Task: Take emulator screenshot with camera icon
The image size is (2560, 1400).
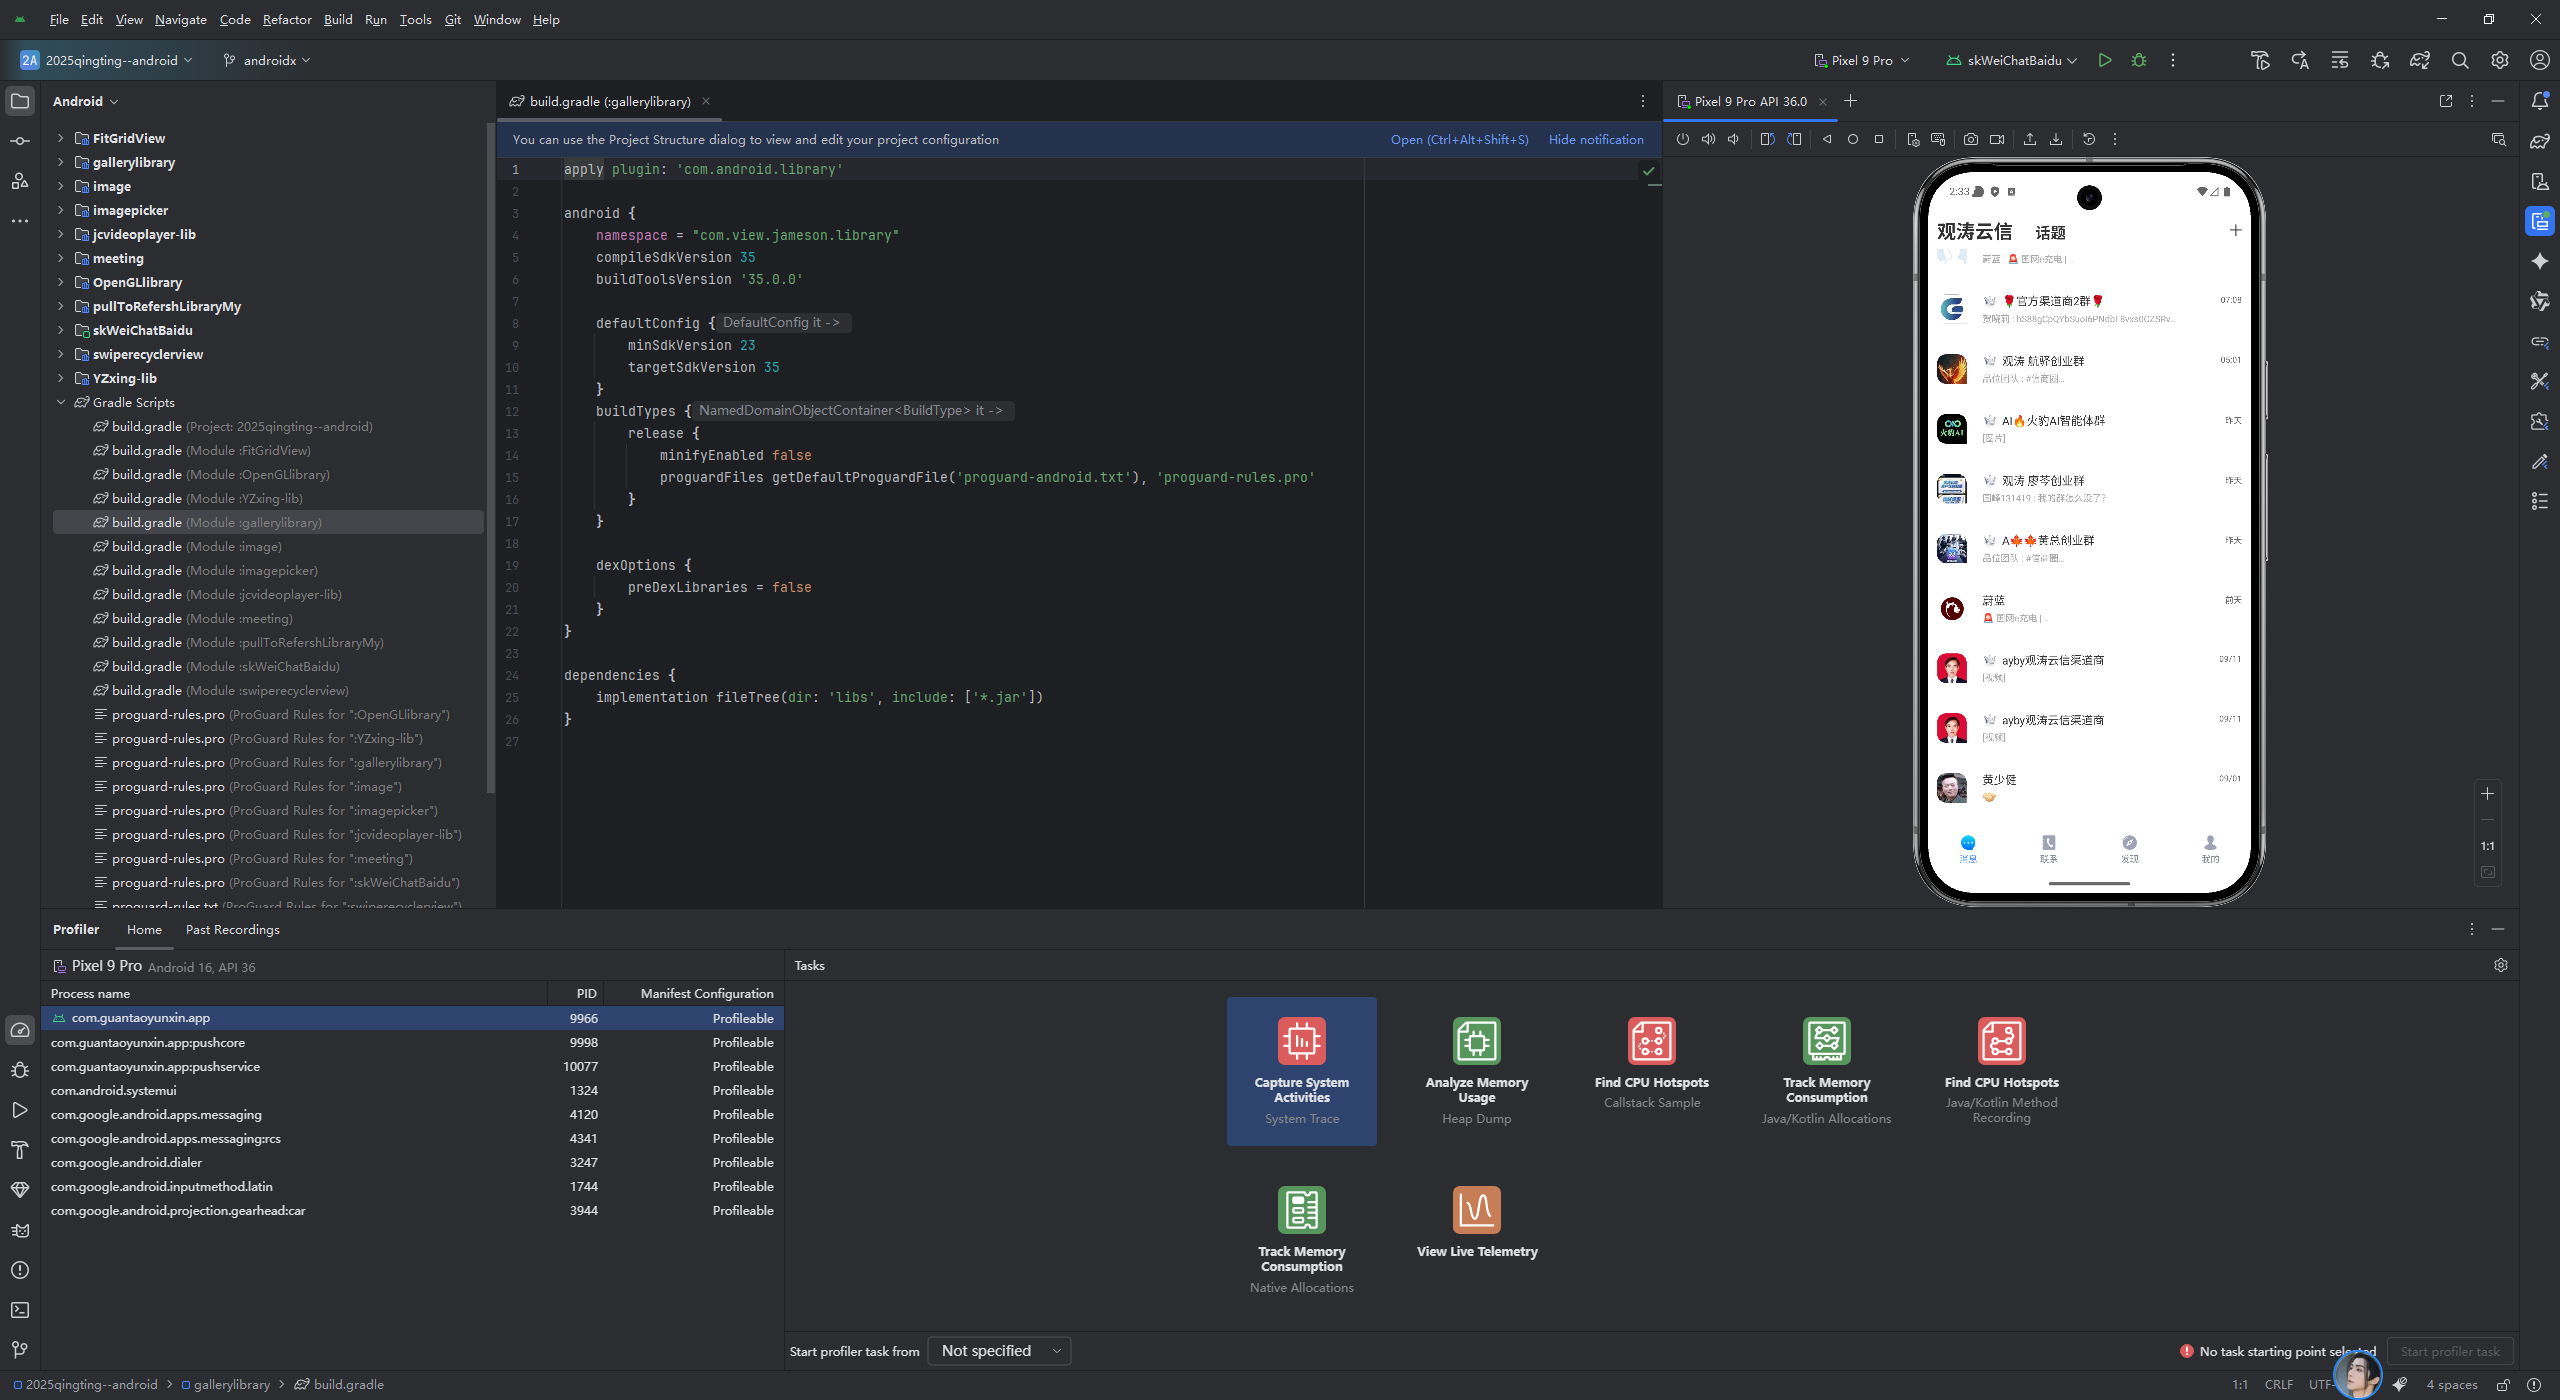Action: pos(1970,139)
